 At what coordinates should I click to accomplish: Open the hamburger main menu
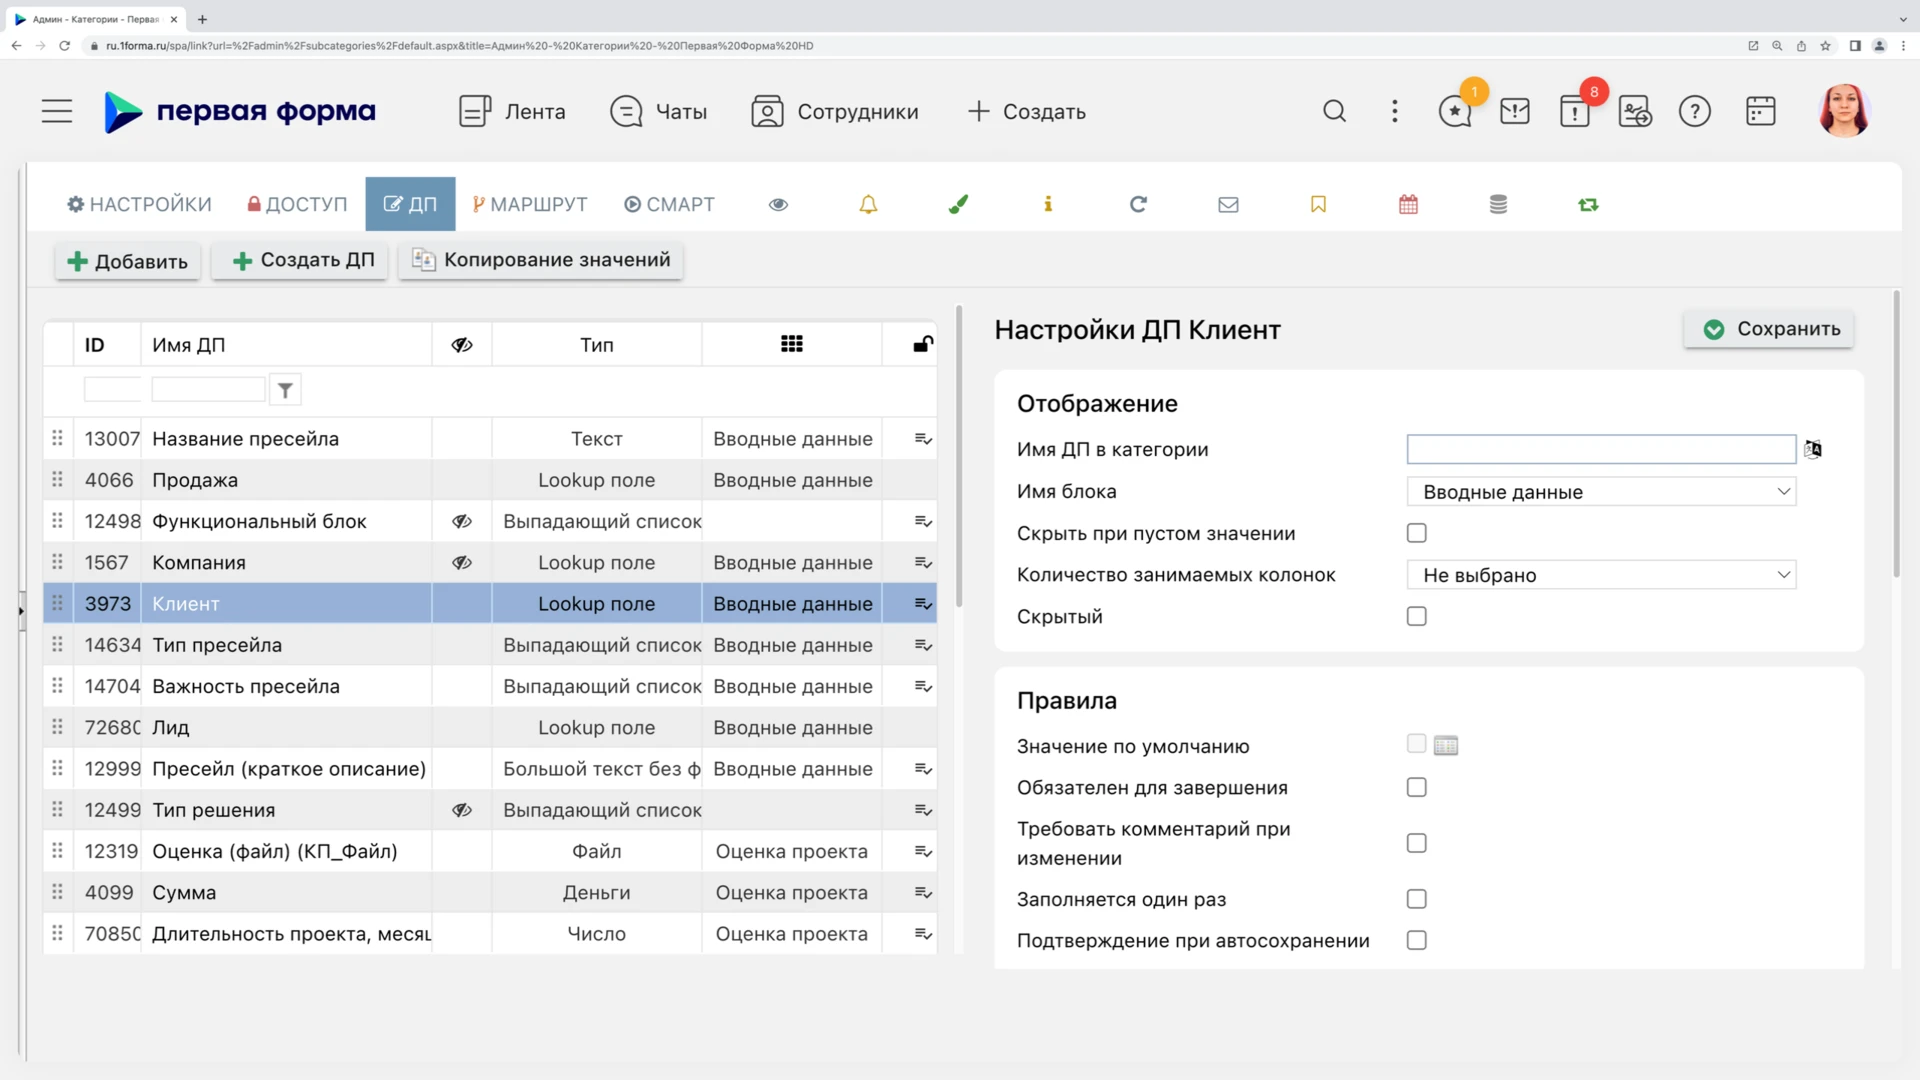click(x=57, y=111)
